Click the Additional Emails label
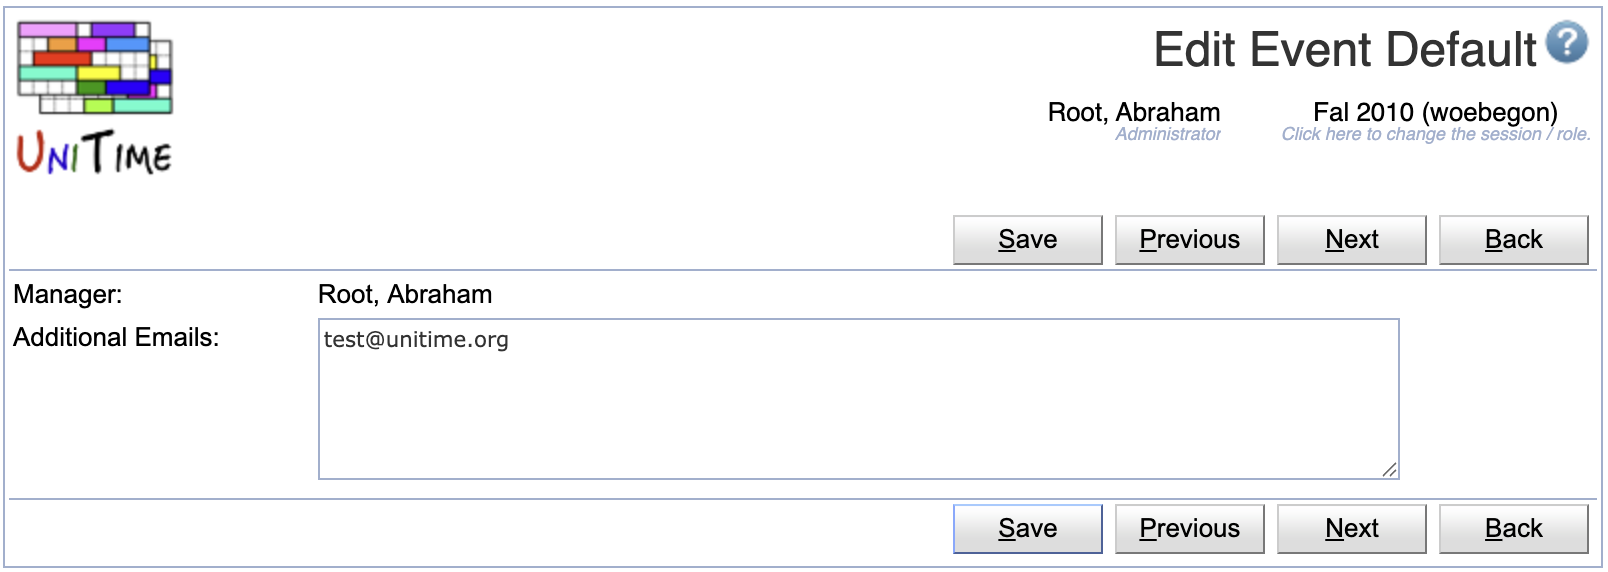The width and height of the screenshot is (1608, 572). [x=116, y=337]
